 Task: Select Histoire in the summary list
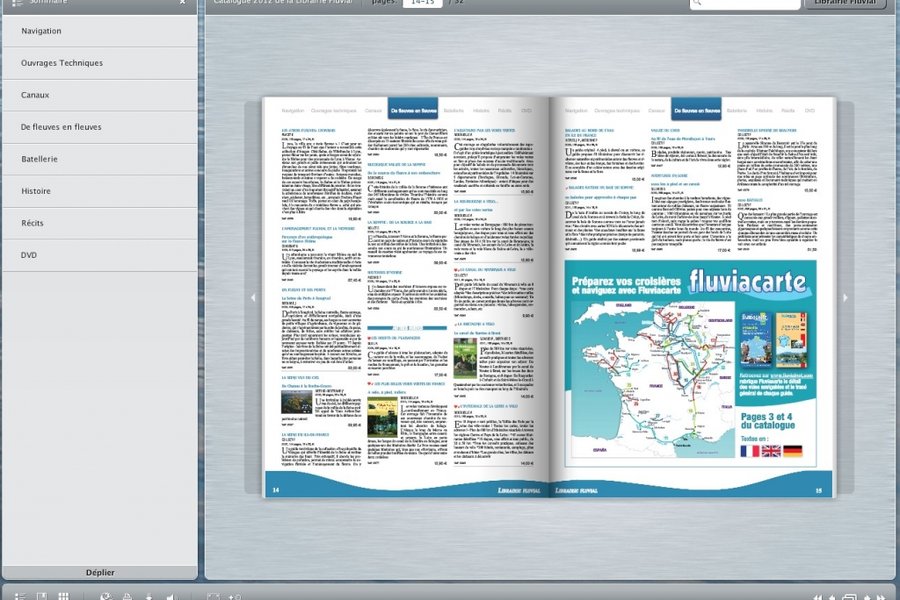click(x=35, y=191)
